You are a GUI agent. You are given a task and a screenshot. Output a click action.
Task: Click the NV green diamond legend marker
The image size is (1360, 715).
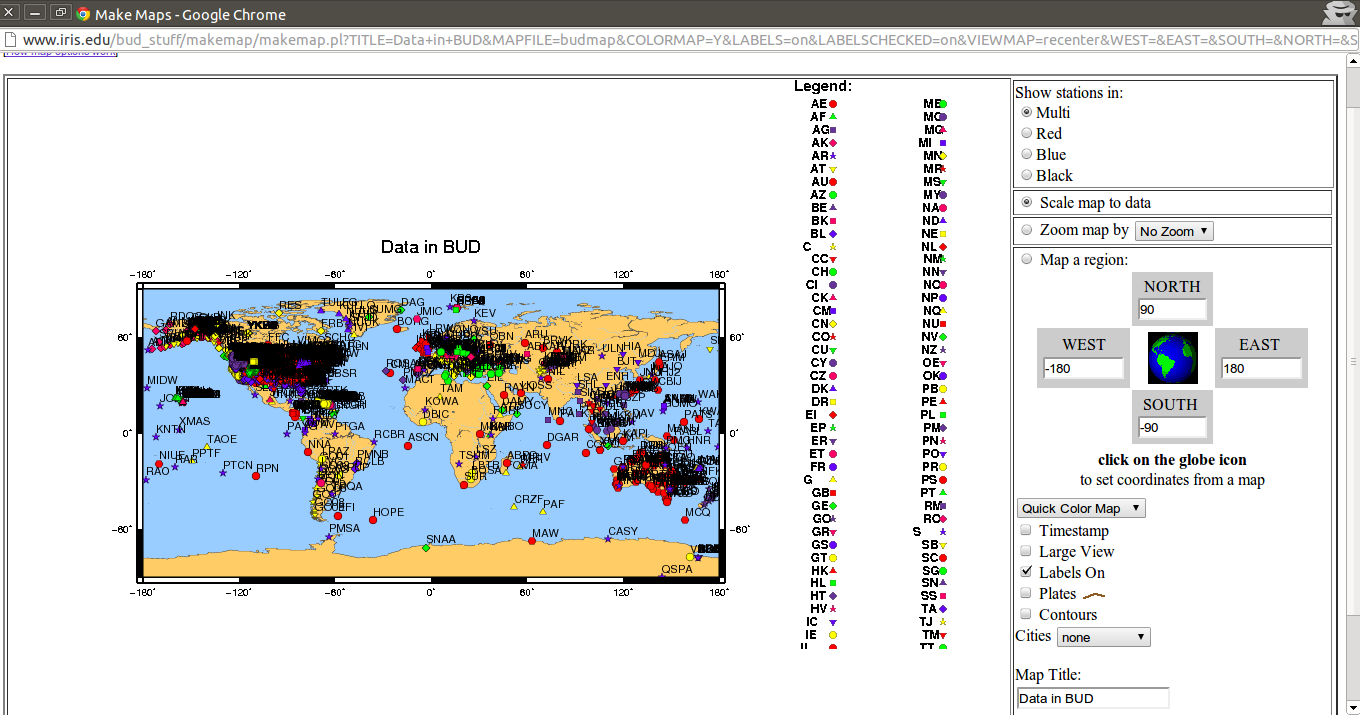click(x=942, y=337)
